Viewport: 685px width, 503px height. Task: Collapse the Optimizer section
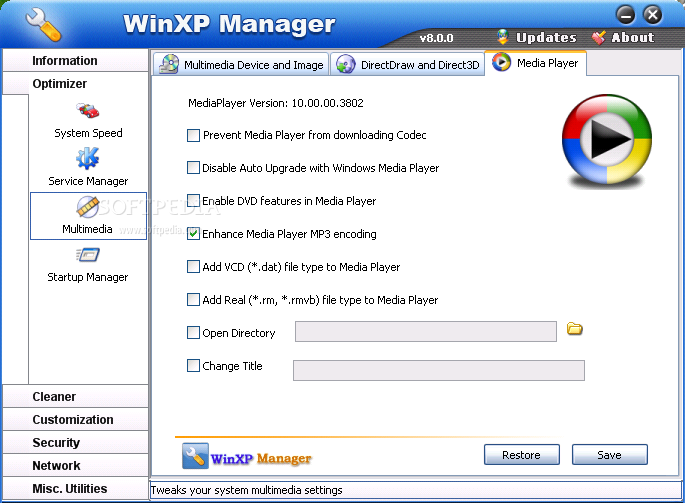tap(75, 83)
